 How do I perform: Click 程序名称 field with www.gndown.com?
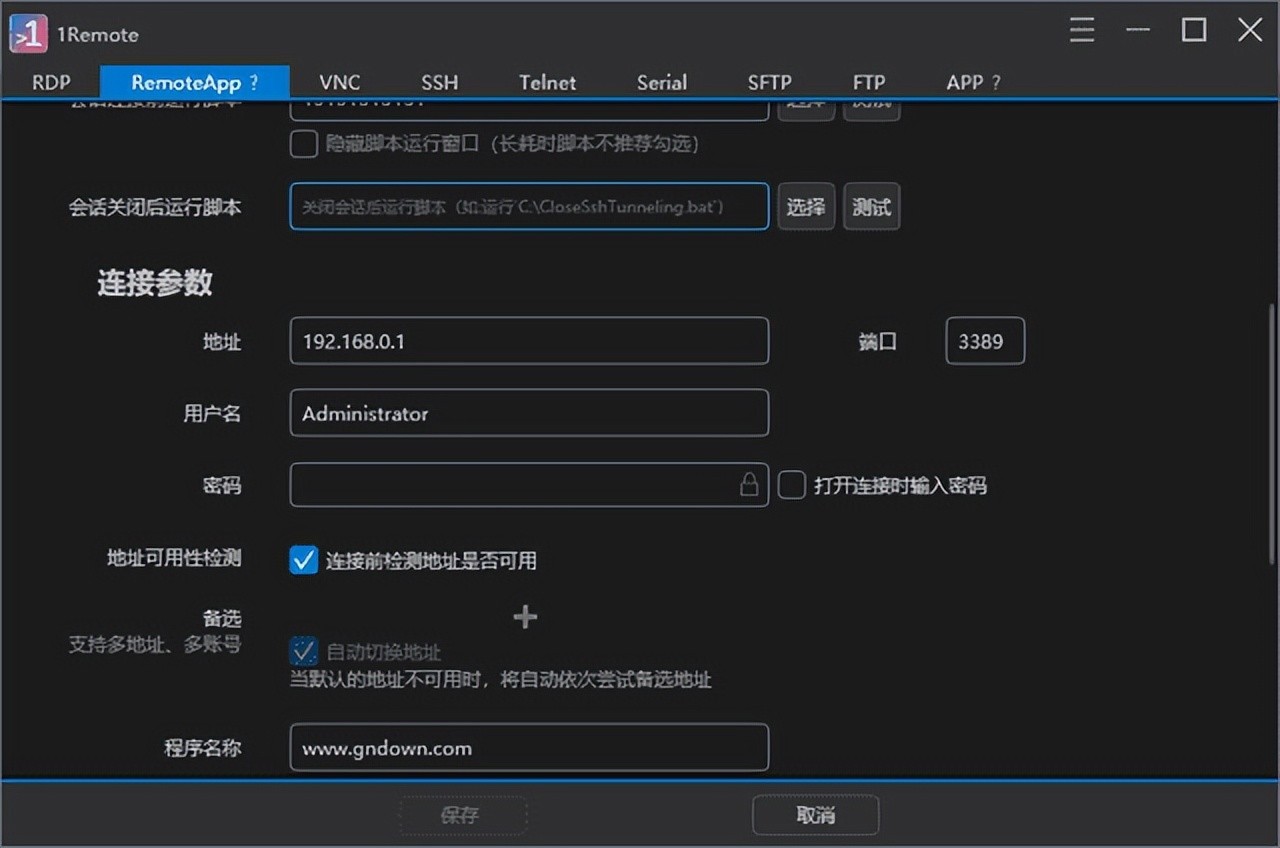pyautogui.click(x=529, y=748)
